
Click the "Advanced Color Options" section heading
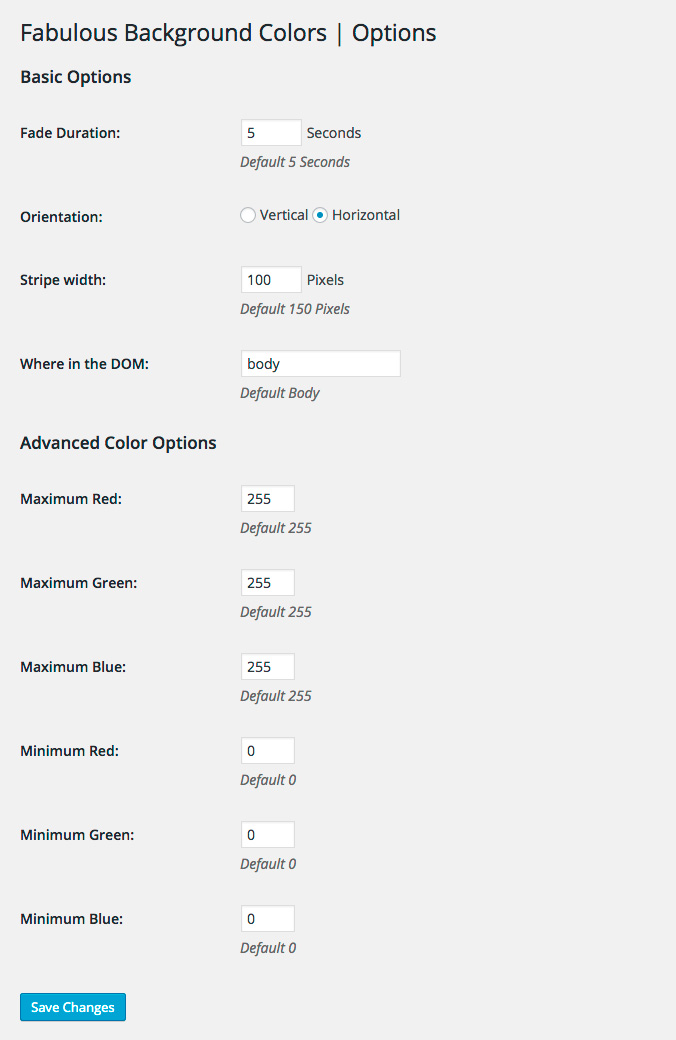tap(118, 443)
